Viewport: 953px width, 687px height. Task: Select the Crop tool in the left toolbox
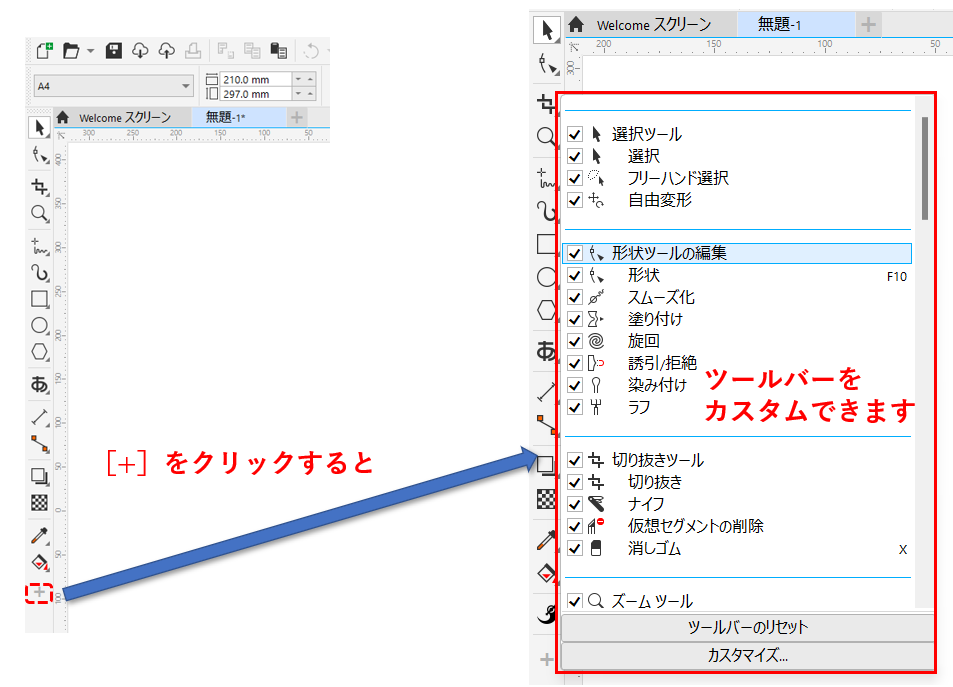(40, 187)
